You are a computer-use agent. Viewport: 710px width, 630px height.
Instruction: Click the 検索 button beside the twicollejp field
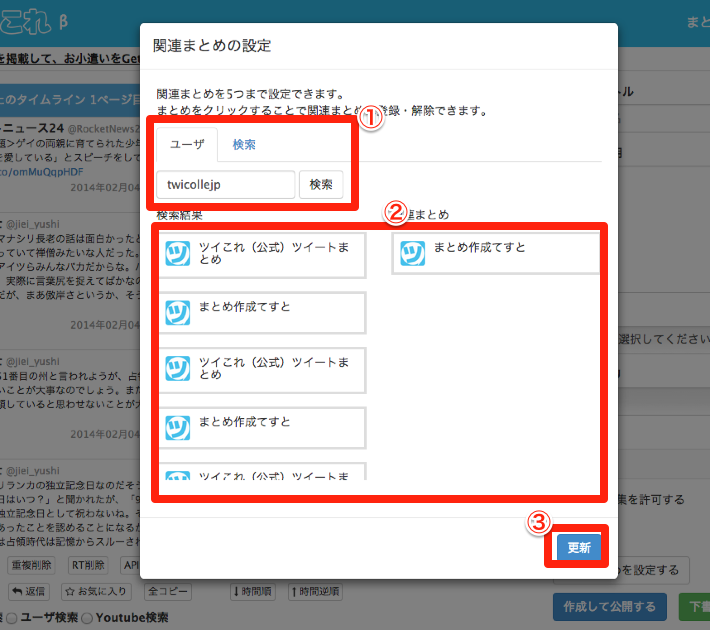pos(321,184)
